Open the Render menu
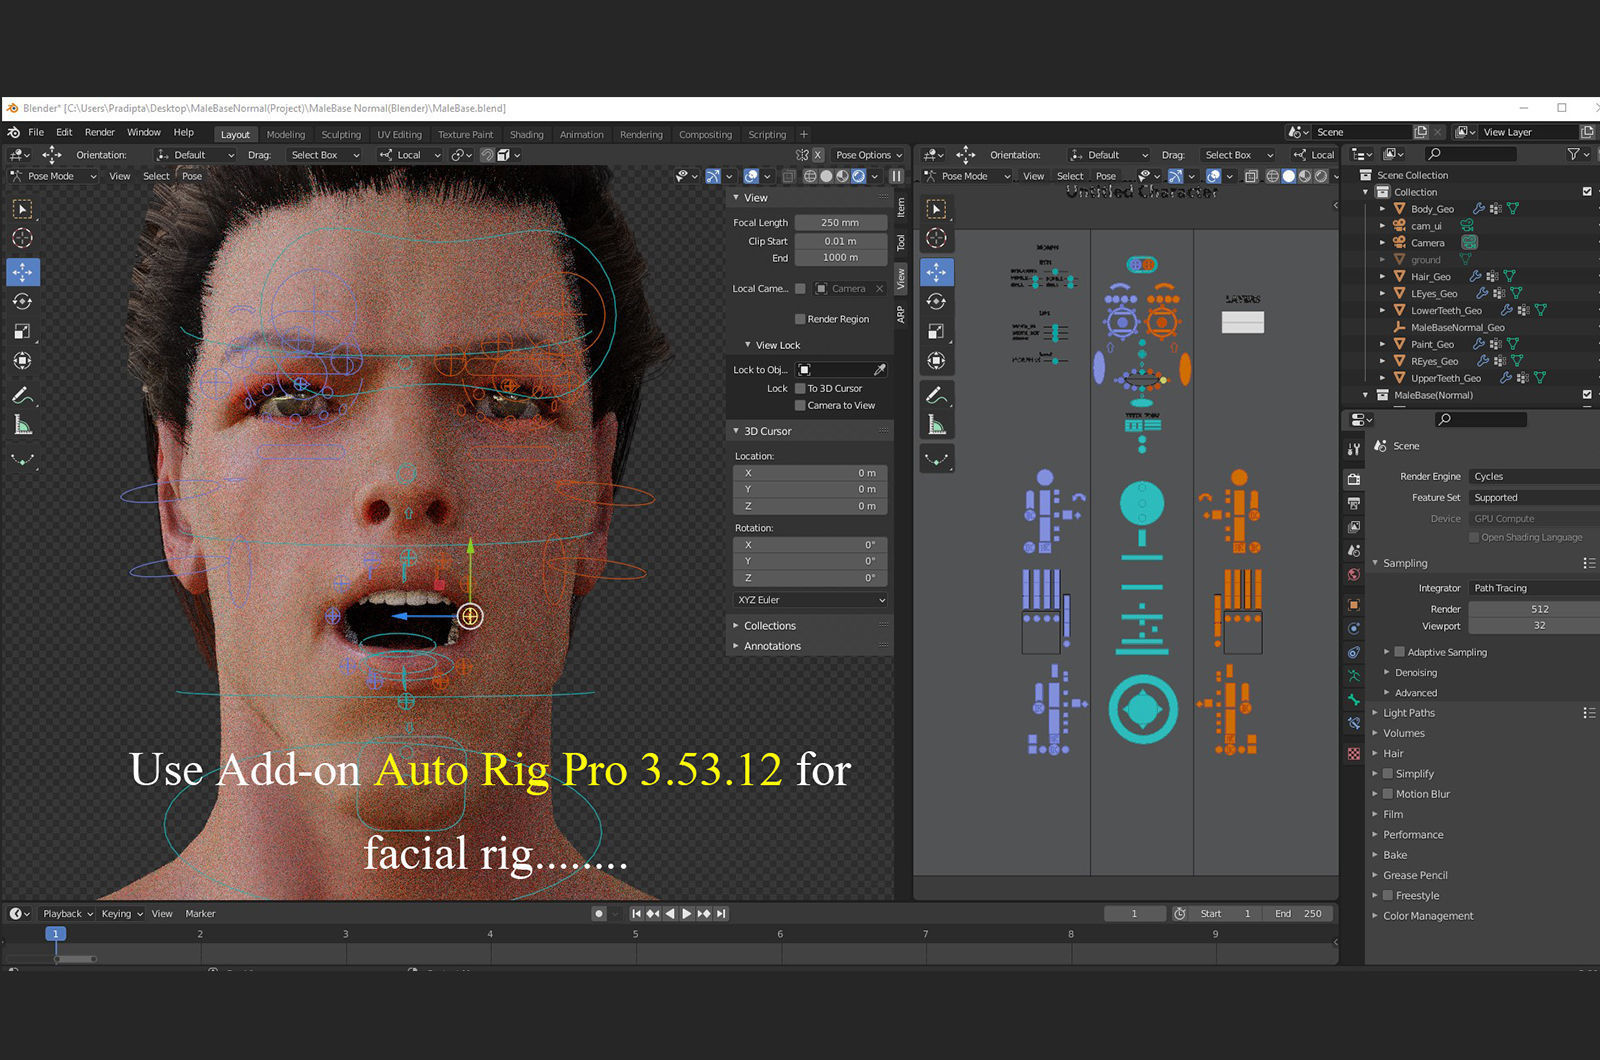1600x1060 pixels. coord(100,132)
